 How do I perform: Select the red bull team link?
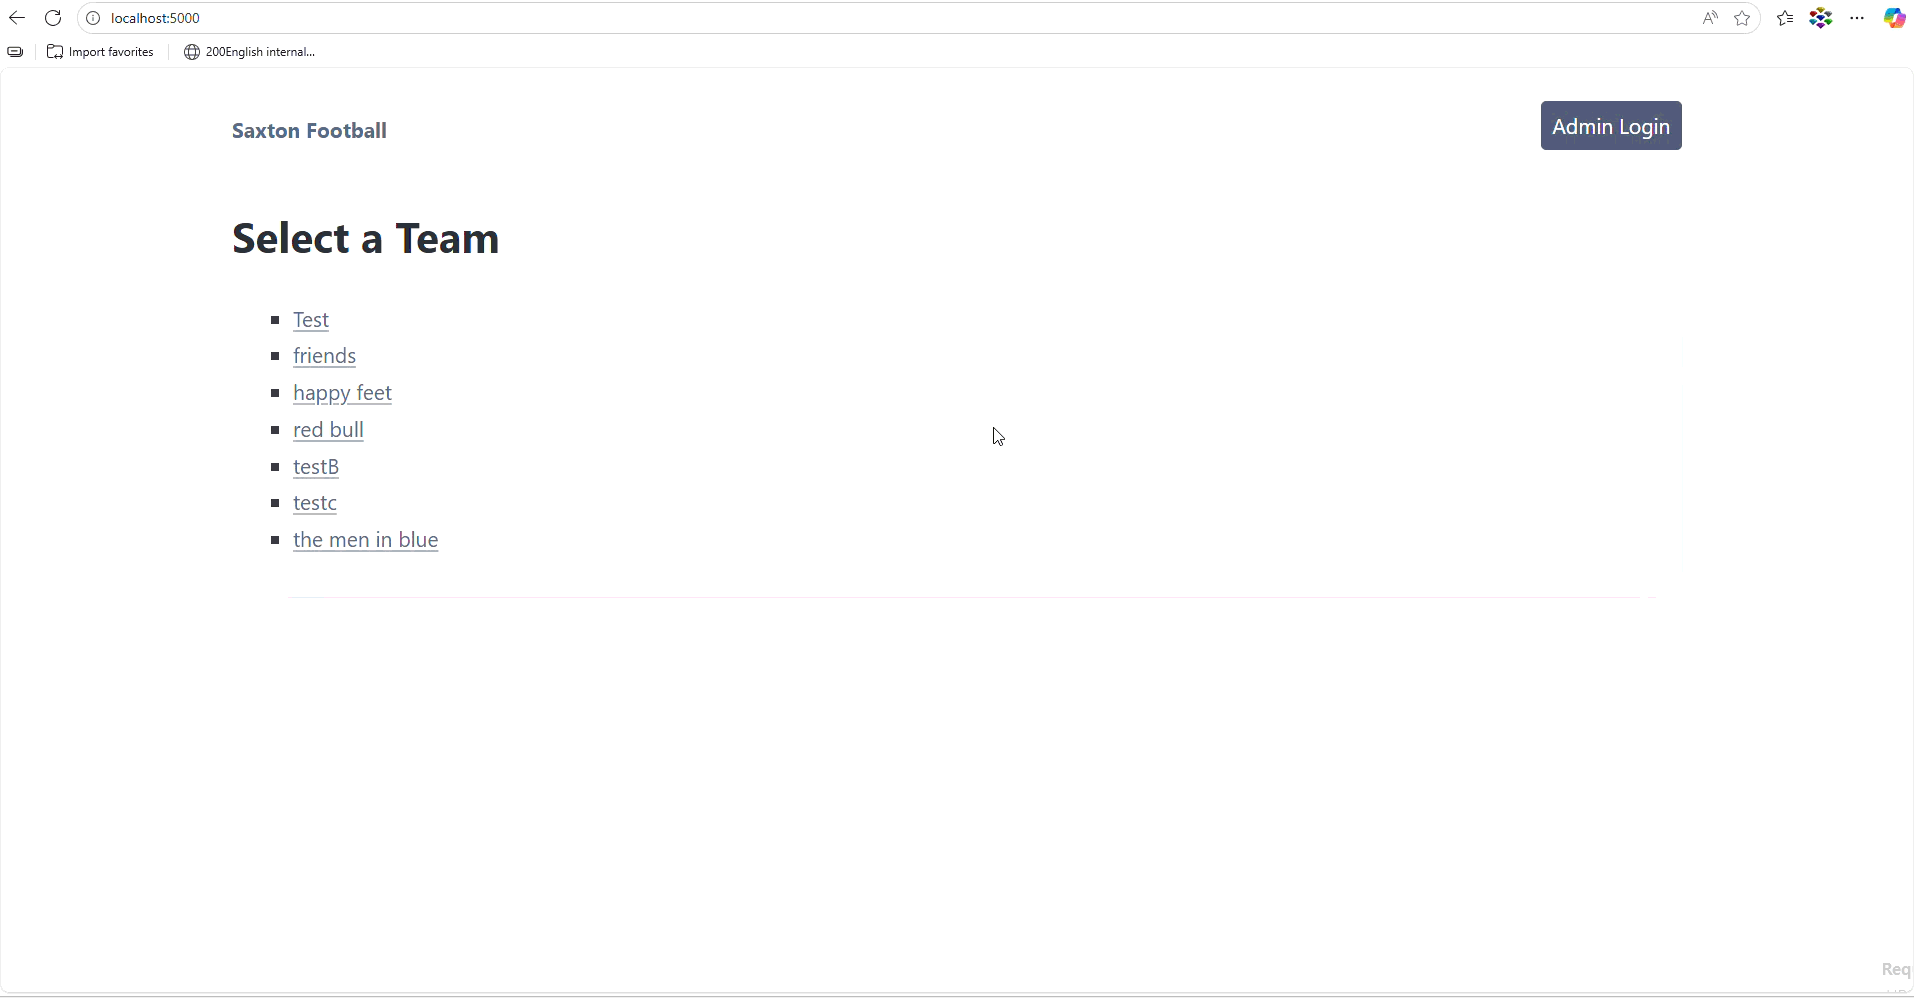[x=328, y=430]
